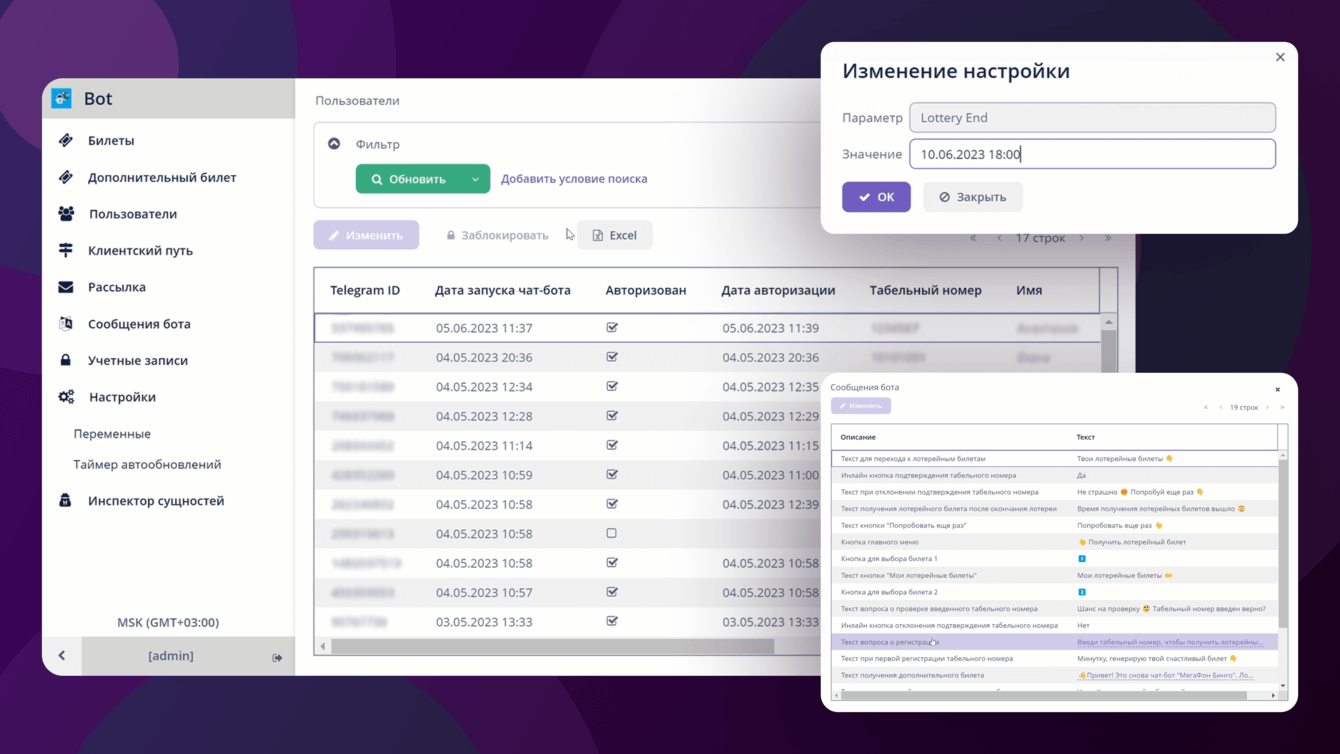1340x754 pixels.
Task: Go to next page in Сообщения бота panel
Action: 1267,407
